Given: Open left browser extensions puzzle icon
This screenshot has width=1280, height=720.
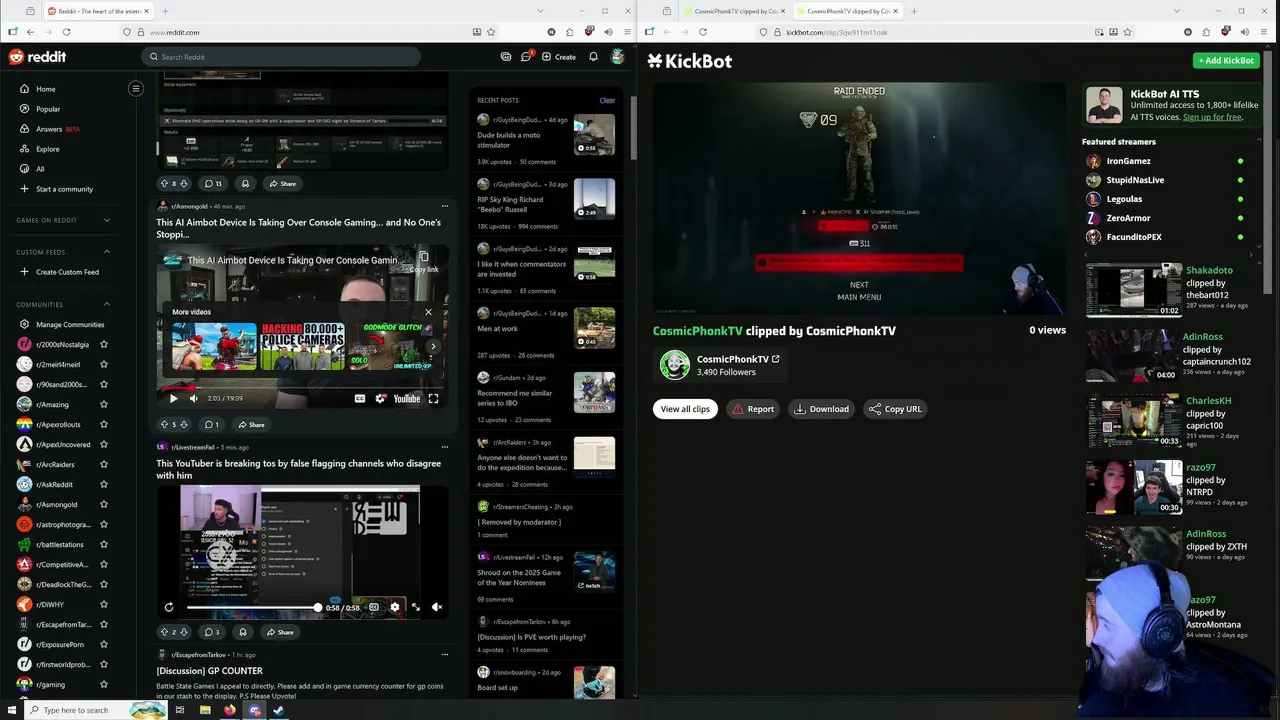Looking at the screenshot, I should [x=570, y=32].
